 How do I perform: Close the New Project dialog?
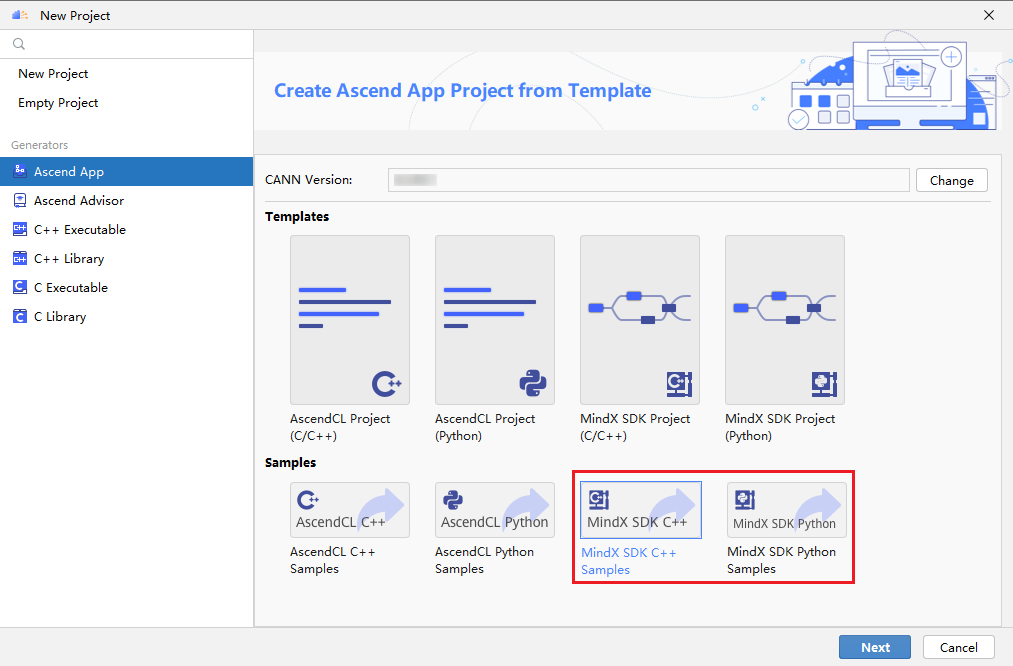[988, 15]
